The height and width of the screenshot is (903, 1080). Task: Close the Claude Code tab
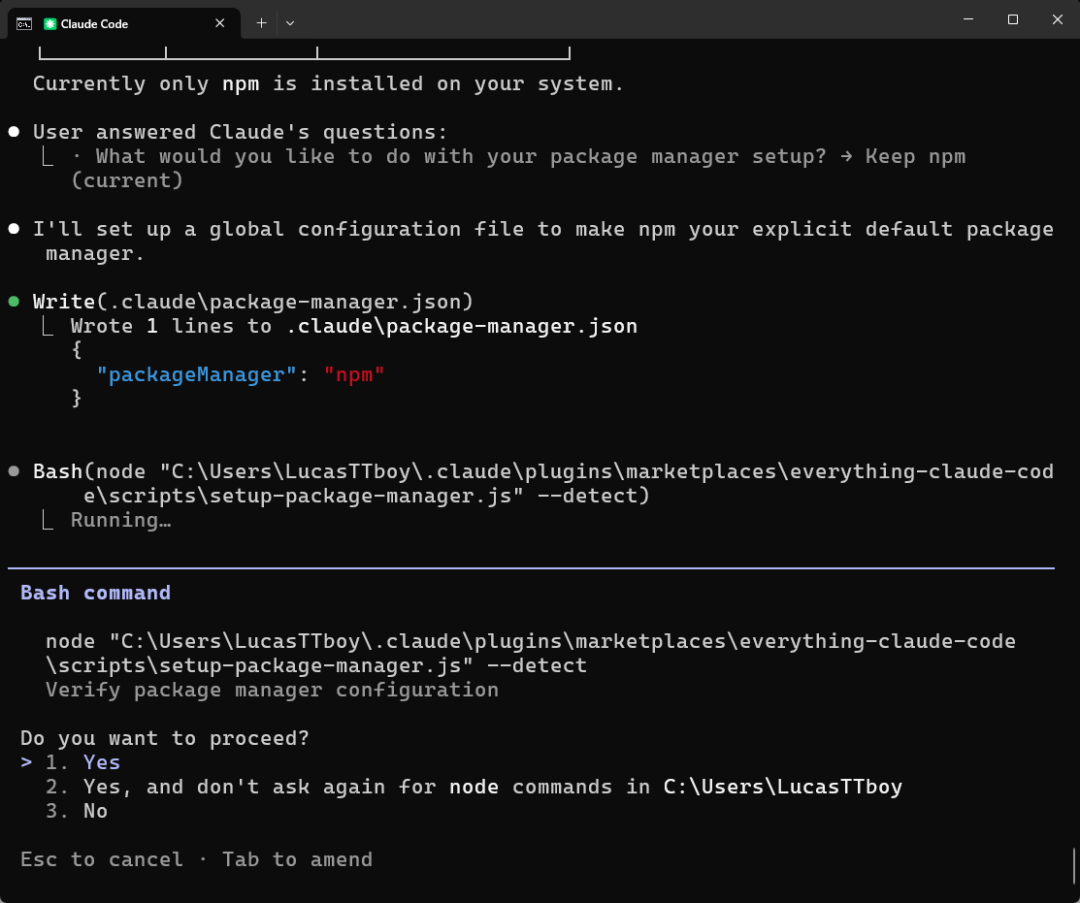[220, 23]
